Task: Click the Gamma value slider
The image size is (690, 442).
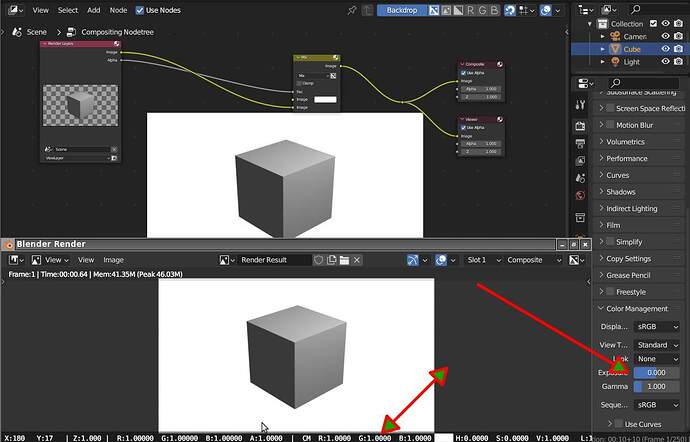Action: 657,387
